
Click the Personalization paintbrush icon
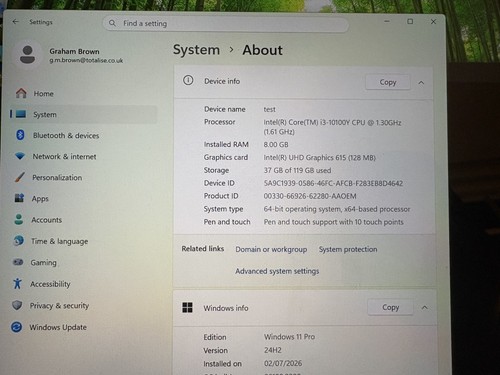[x=20, y=177]
